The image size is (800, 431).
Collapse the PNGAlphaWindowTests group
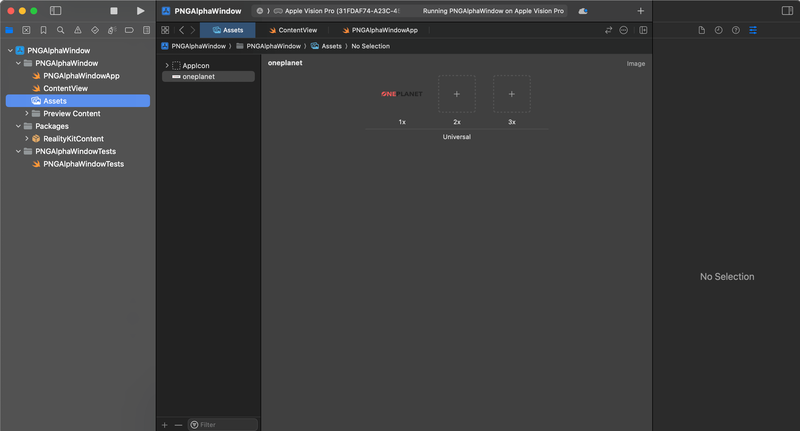(18, 151)
